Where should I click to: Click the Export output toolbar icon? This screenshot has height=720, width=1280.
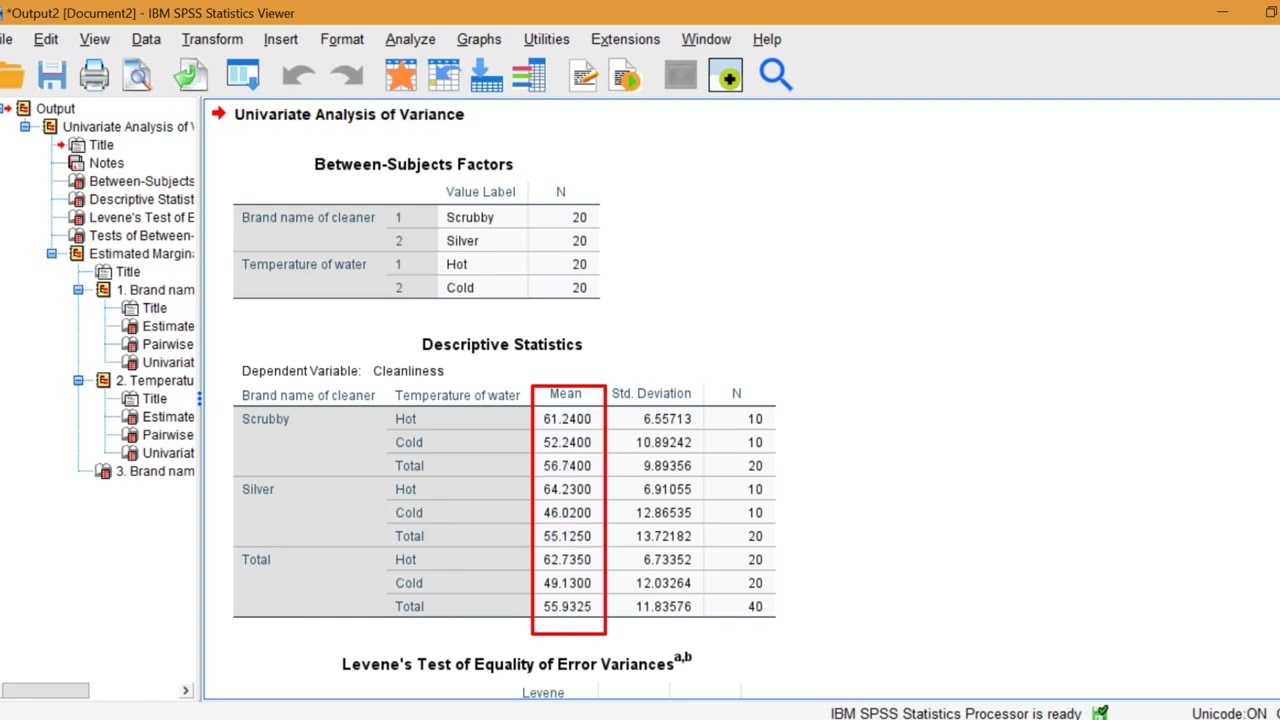[x=190, y=76]
